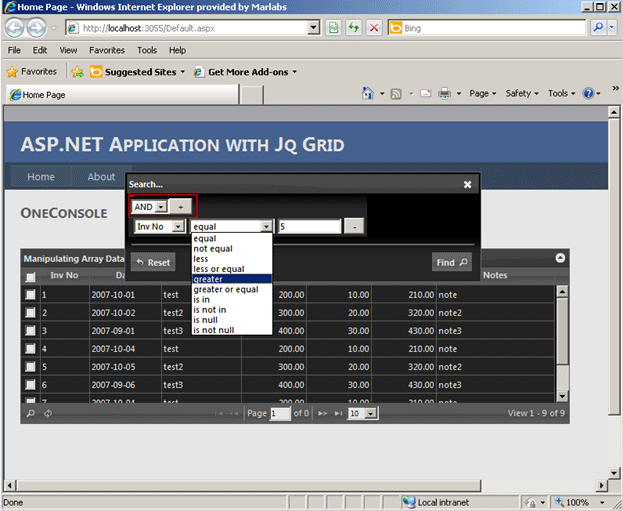623x511 pixels.
Task: Click the Refresh green arrows icon
Action: click(354, 28)
